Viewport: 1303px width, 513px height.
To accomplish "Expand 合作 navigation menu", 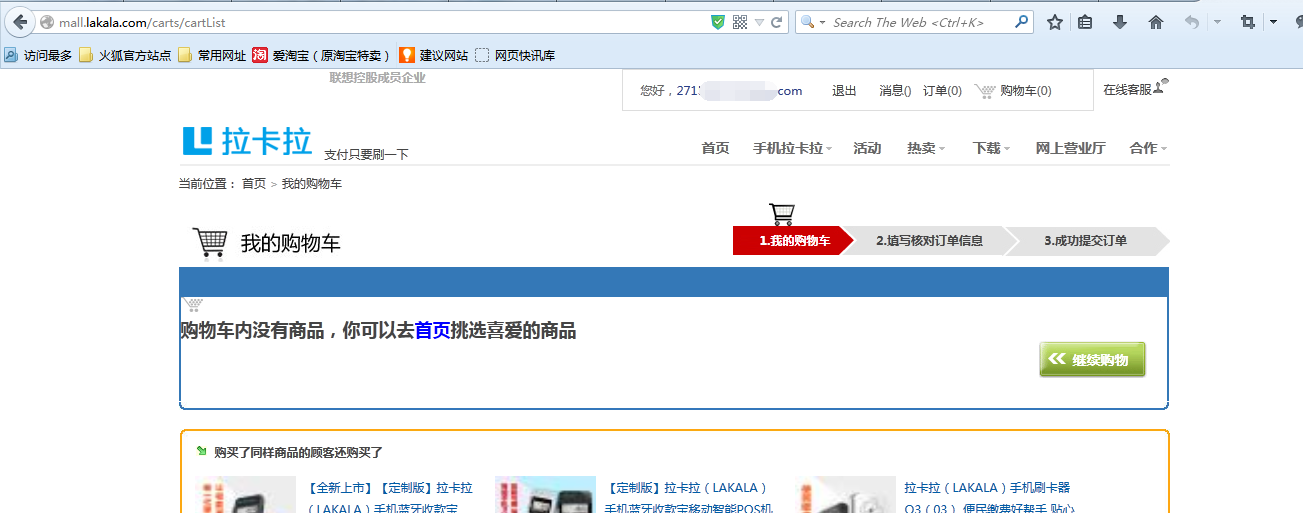I will tap(1148, 148).
